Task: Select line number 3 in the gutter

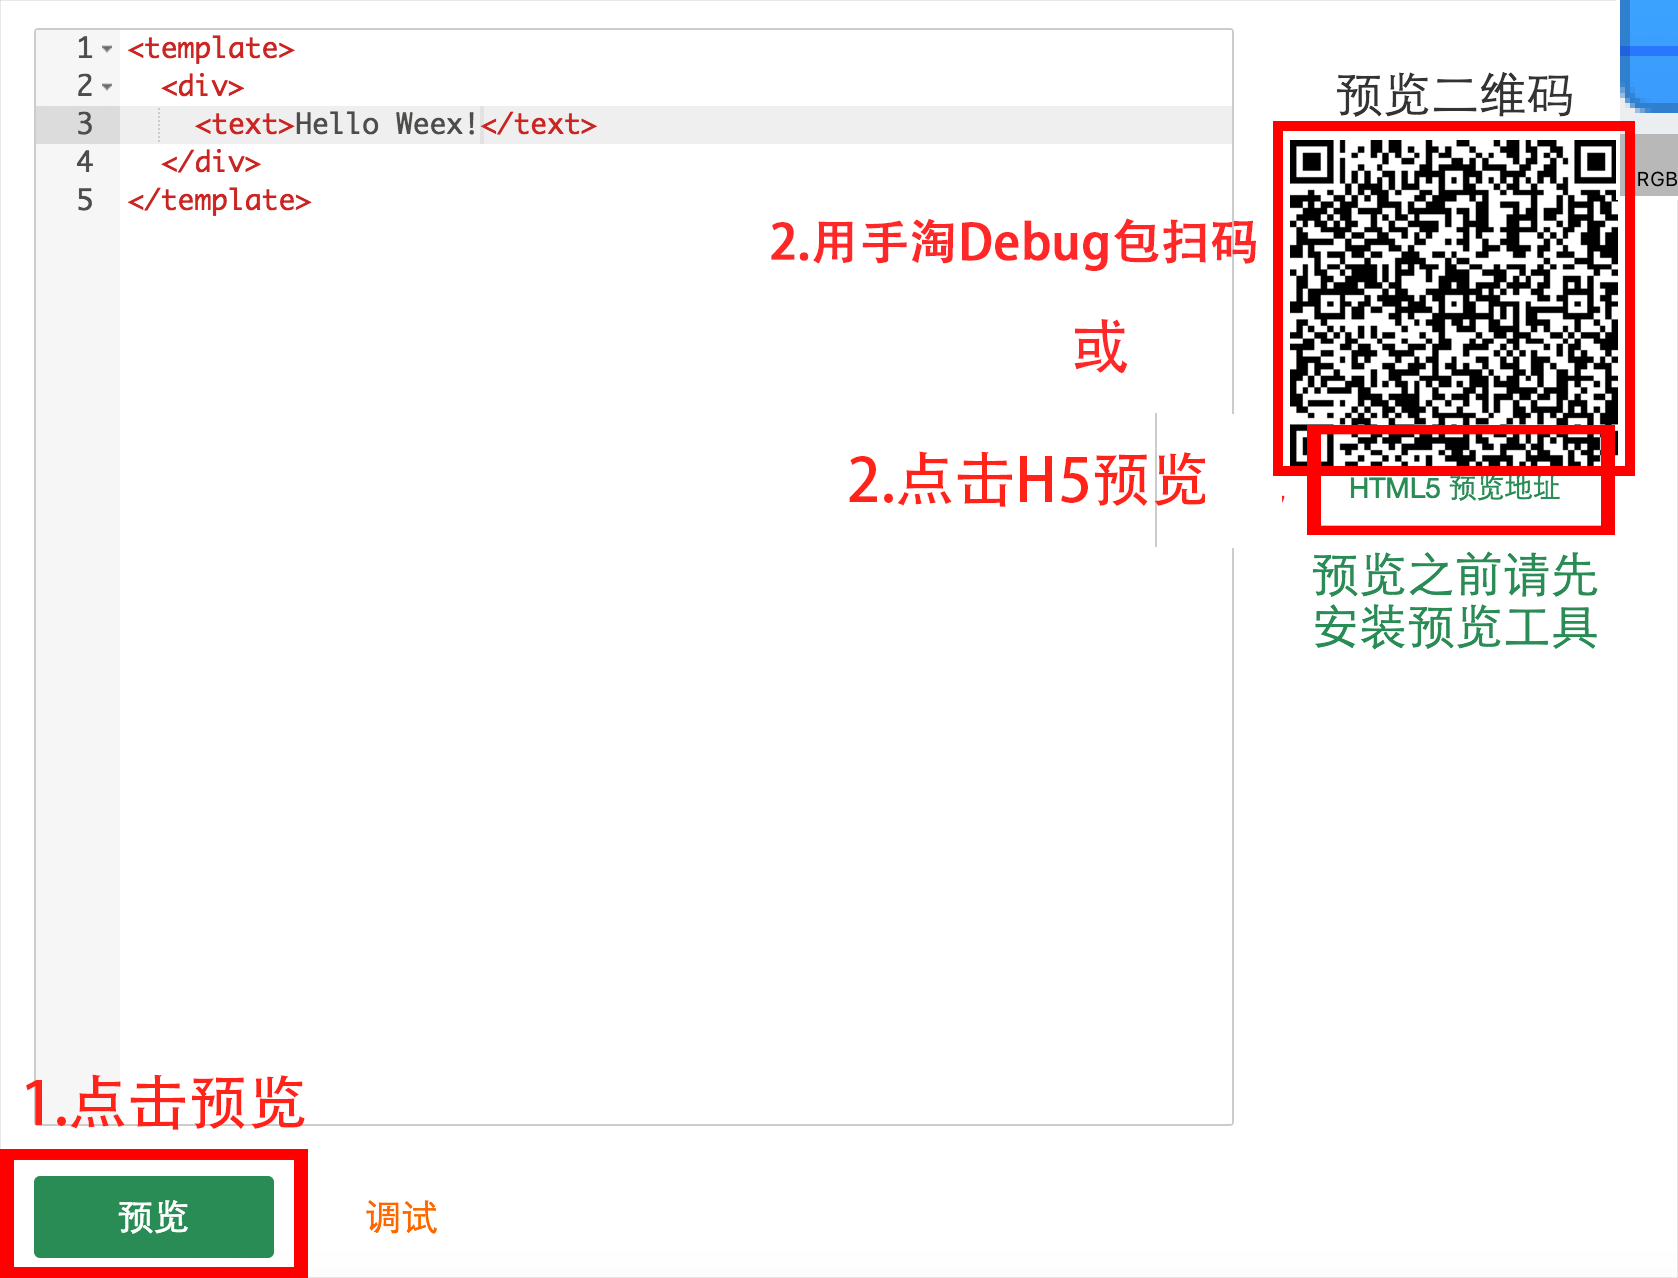Action: (x=85, y=124)
